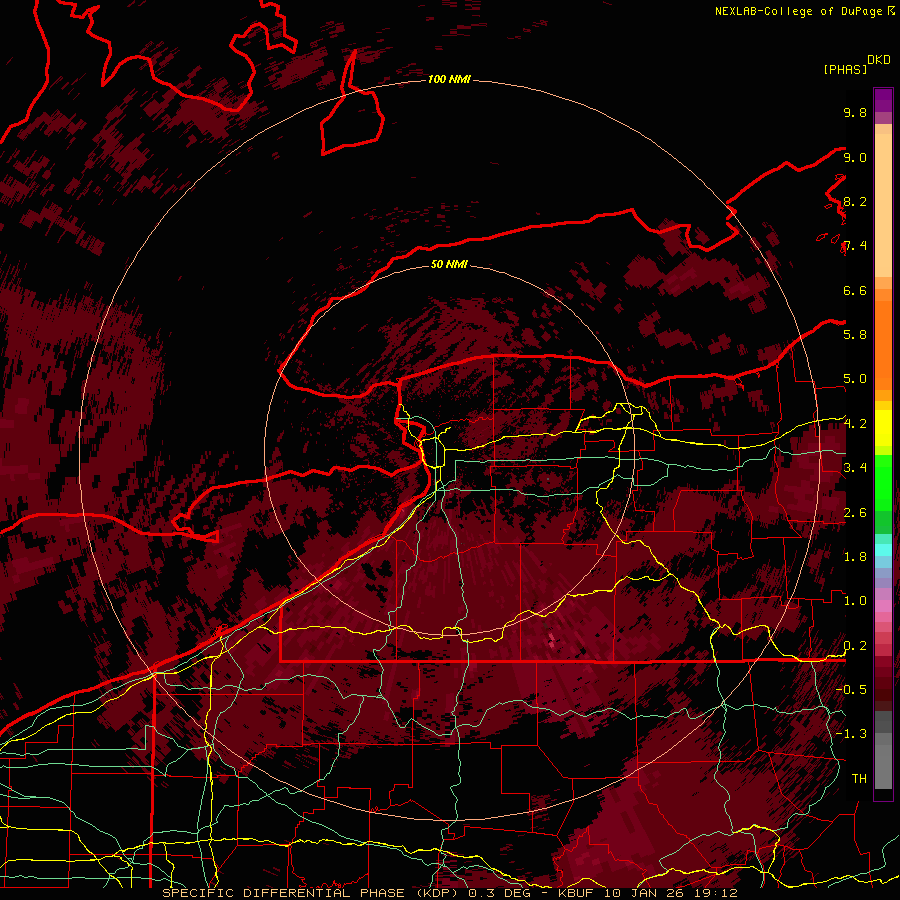Click the bright green band of the color bar

click(x=883, y=482)
